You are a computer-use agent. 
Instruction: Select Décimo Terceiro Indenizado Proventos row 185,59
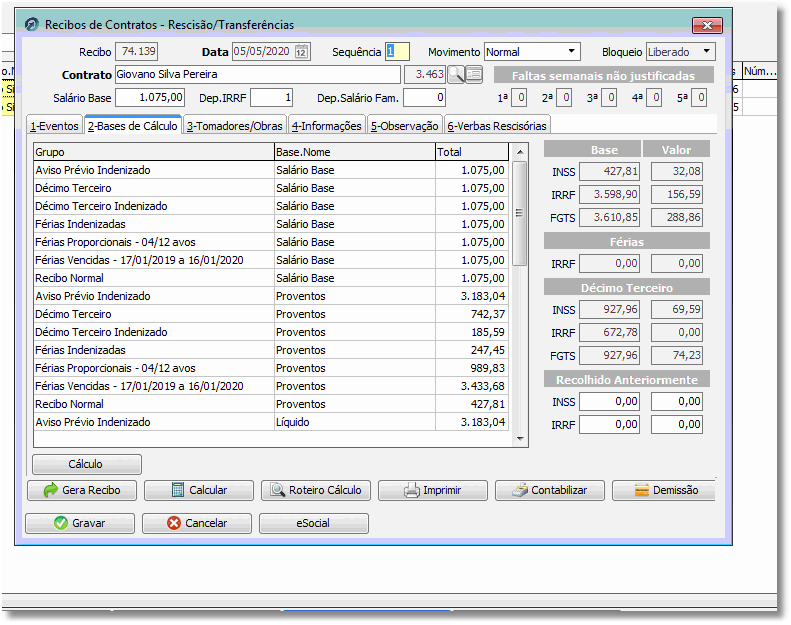point(271,332)
